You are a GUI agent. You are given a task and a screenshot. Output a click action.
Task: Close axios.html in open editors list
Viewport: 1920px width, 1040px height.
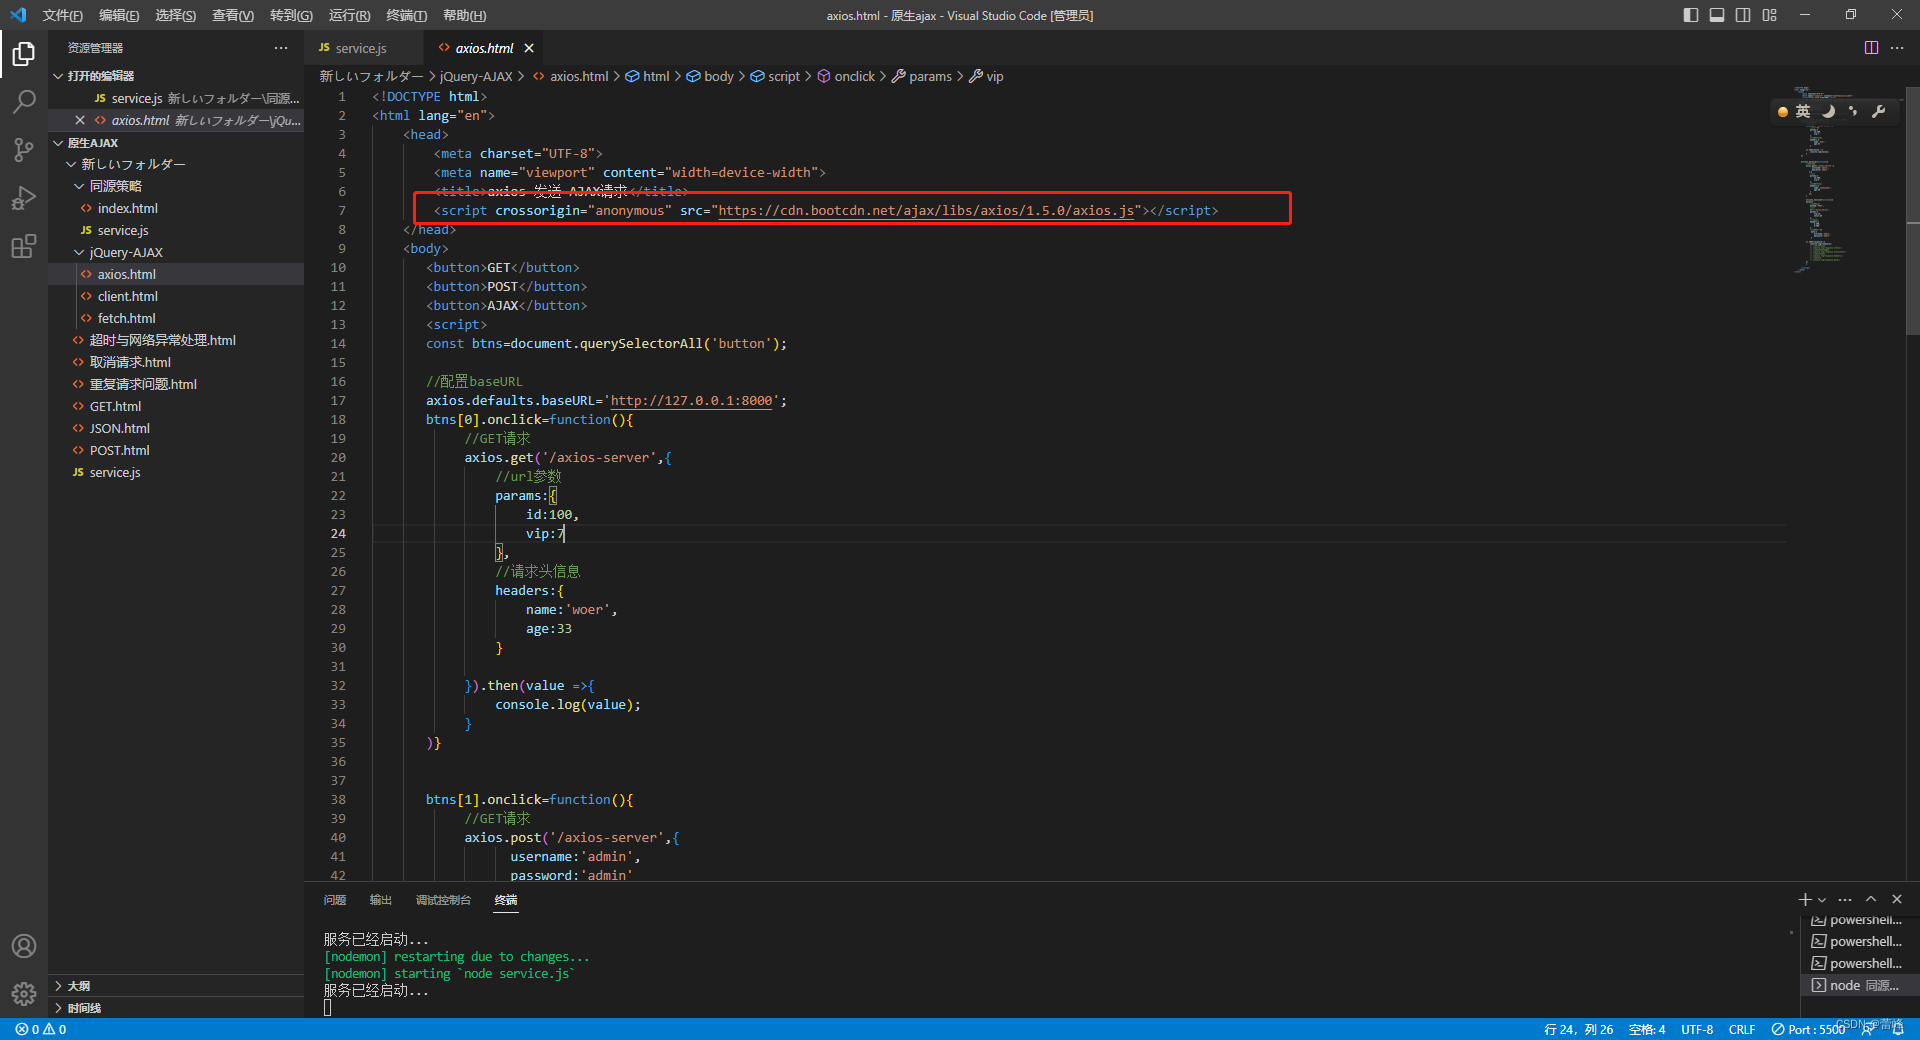point(80,120)
